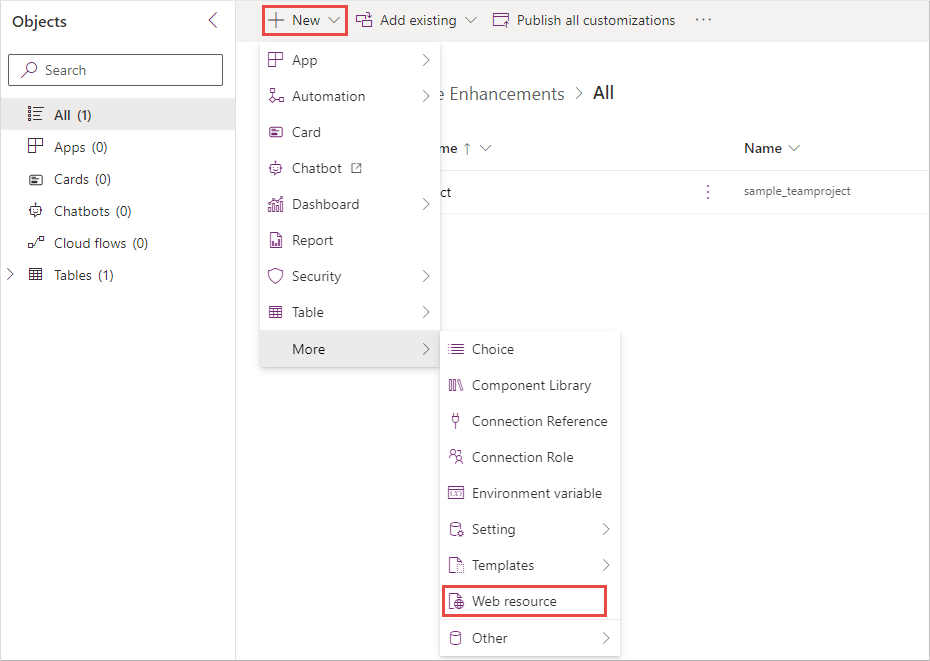Choose Report from the New menu
Image resolution: width=930 pixels, height=661 pixels.
[x=349, y=240]
